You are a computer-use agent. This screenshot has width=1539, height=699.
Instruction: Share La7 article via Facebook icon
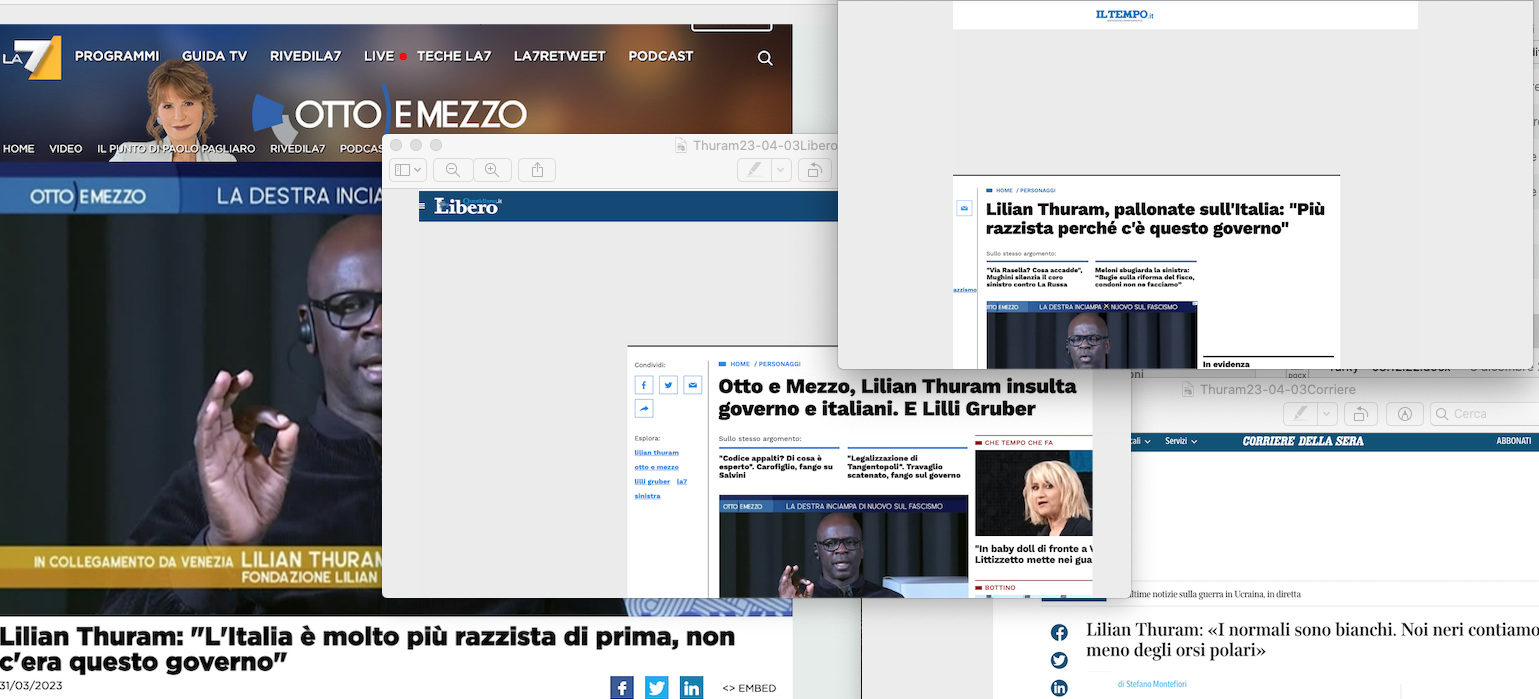622,688
